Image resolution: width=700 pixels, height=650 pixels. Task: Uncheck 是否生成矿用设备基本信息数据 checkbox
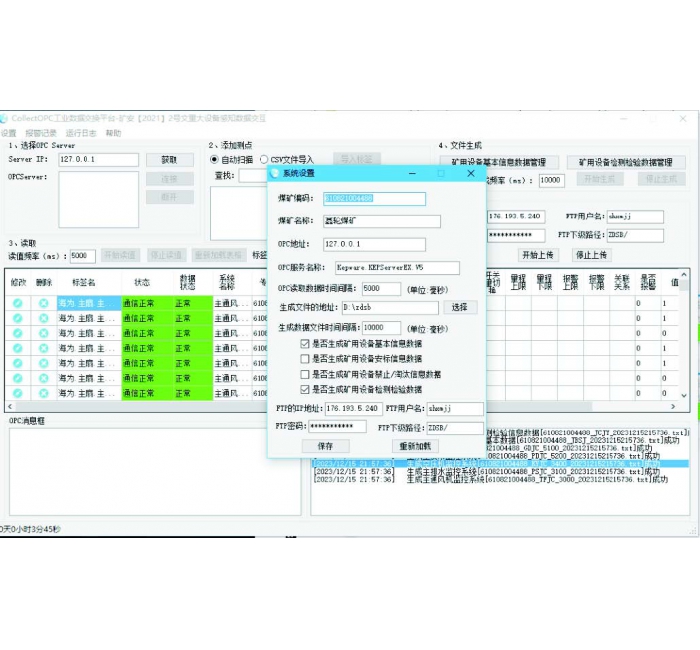point(306,343)
